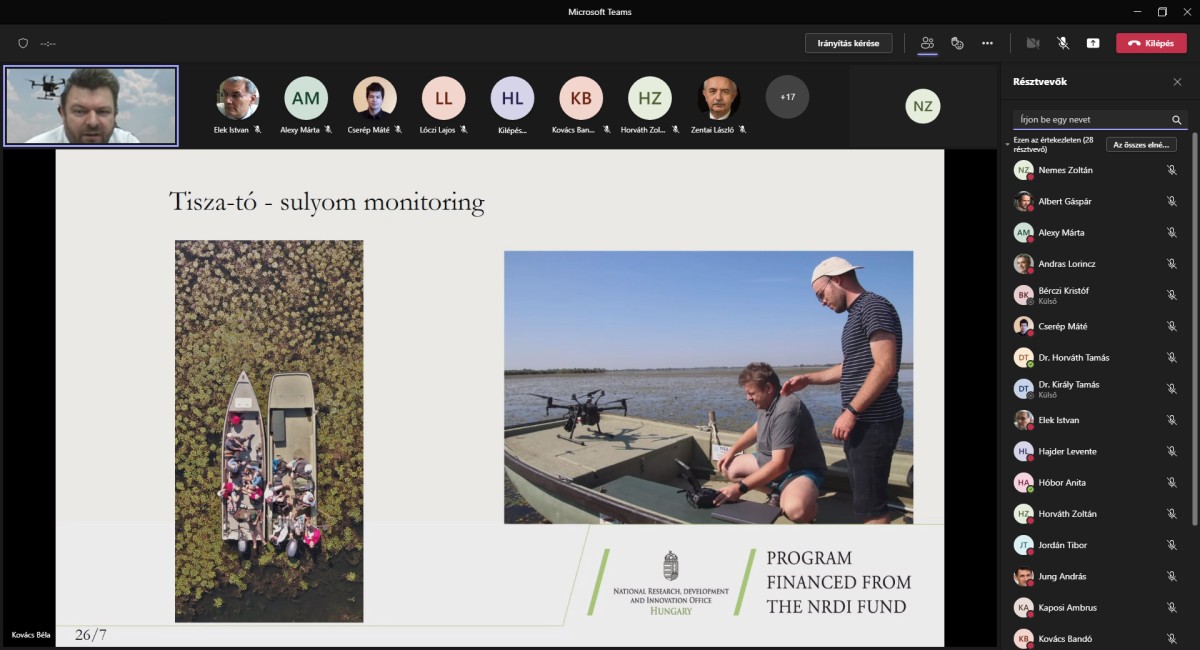
Task: Click the search magnifier icon
Action: click(1177, 119)
